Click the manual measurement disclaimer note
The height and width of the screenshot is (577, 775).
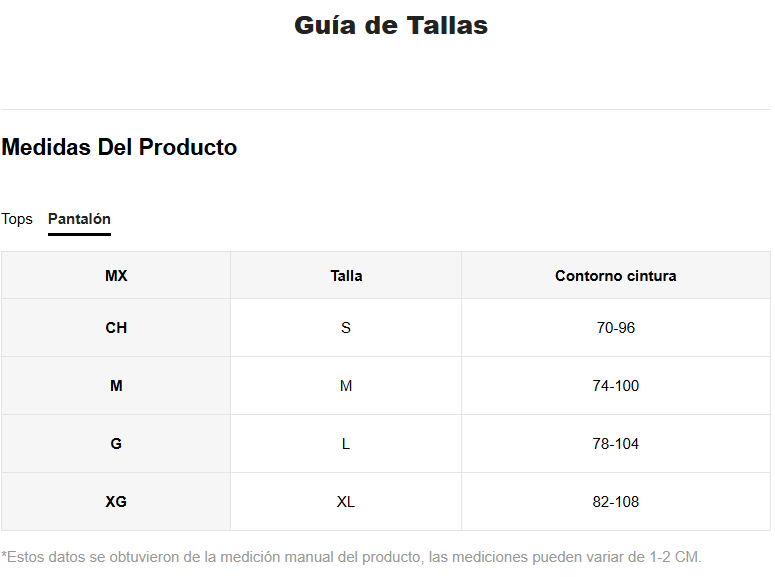[351, 557]
